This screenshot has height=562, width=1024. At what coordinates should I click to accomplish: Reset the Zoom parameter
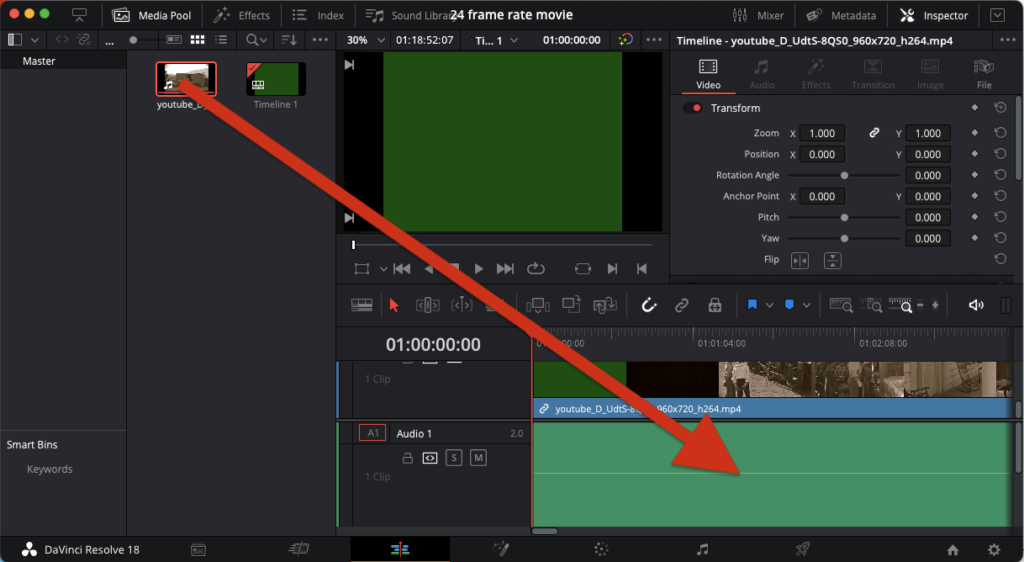pos(1000,133)
